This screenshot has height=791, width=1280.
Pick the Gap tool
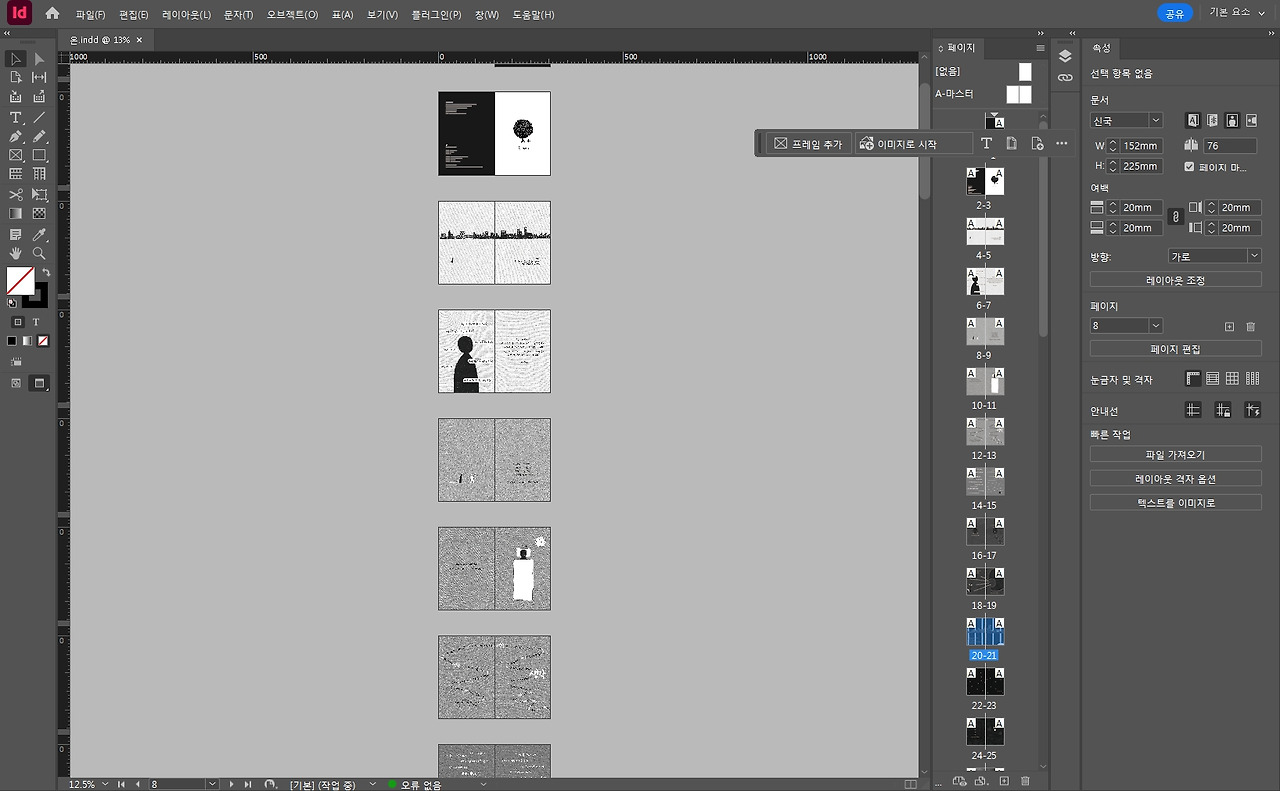(39, 77)
